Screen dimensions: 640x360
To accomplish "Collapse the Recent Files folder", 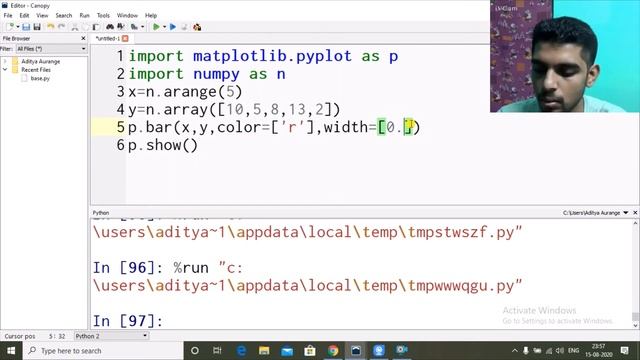I will [x=5, y=70].
